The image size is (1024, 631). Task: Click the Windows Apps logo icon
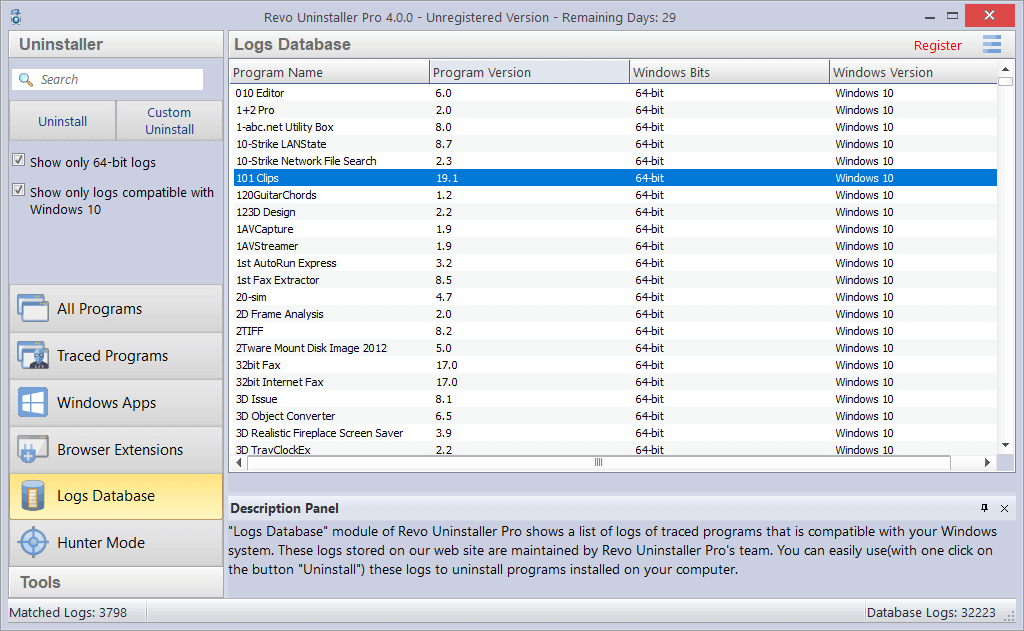click(33, 402)
